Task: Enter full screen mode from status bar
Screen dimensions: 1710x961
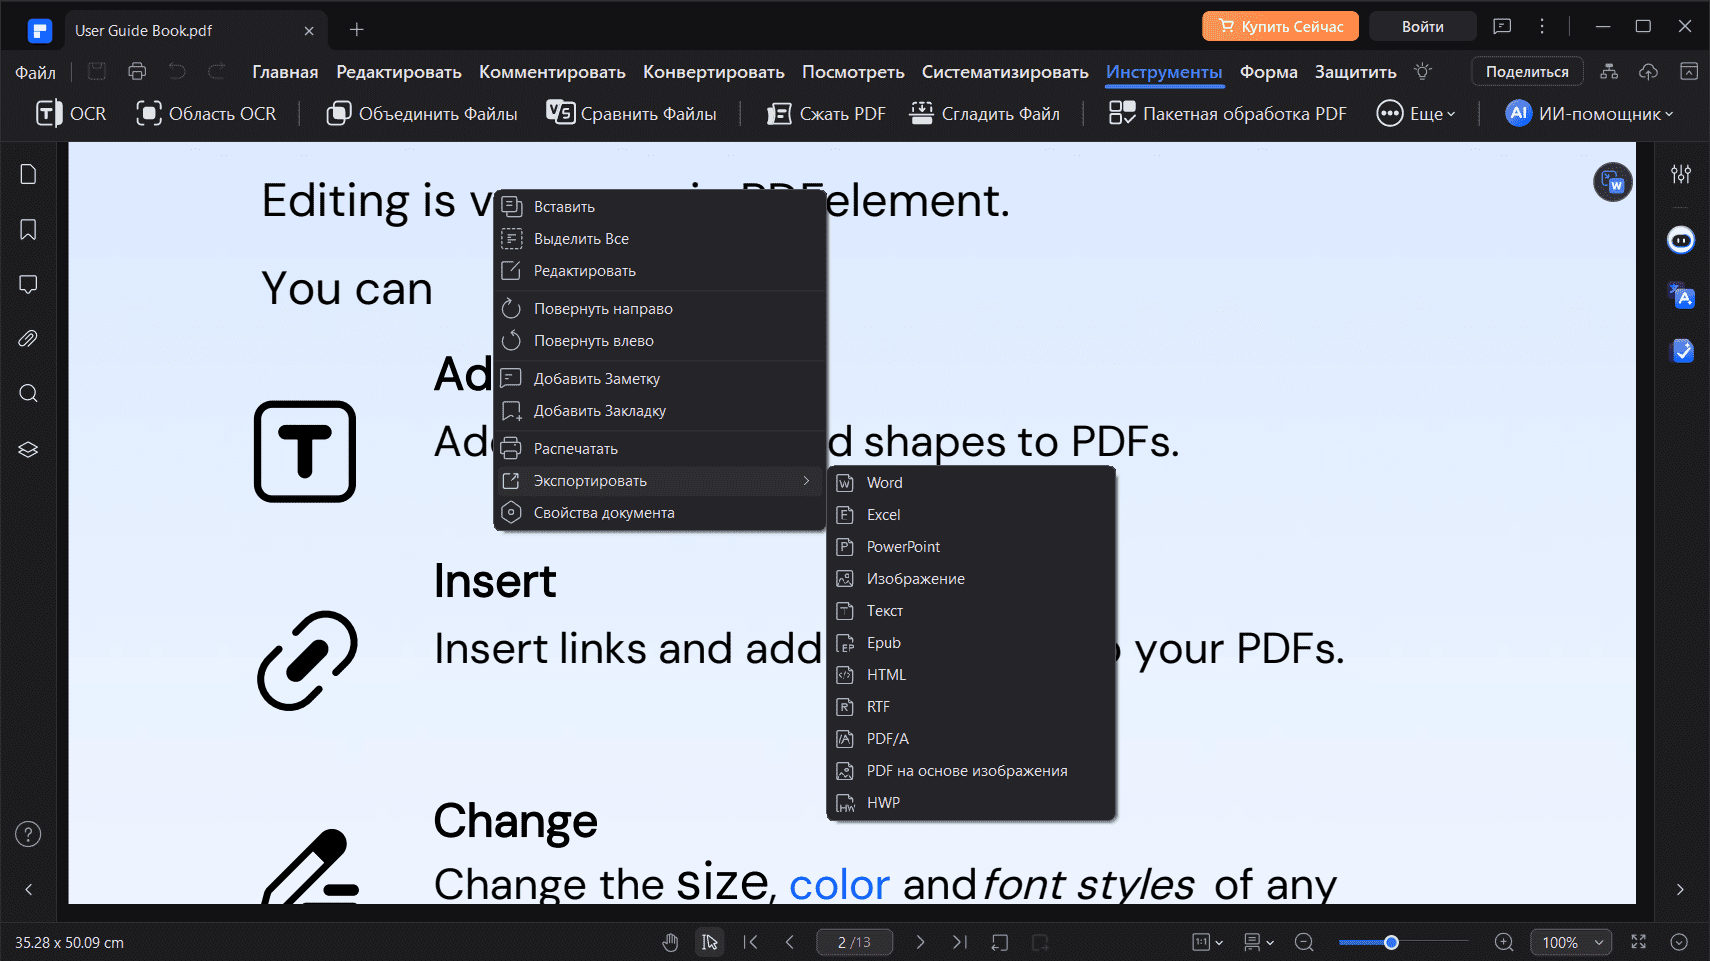Action: pyautogui.click(x=1638, y=942)
